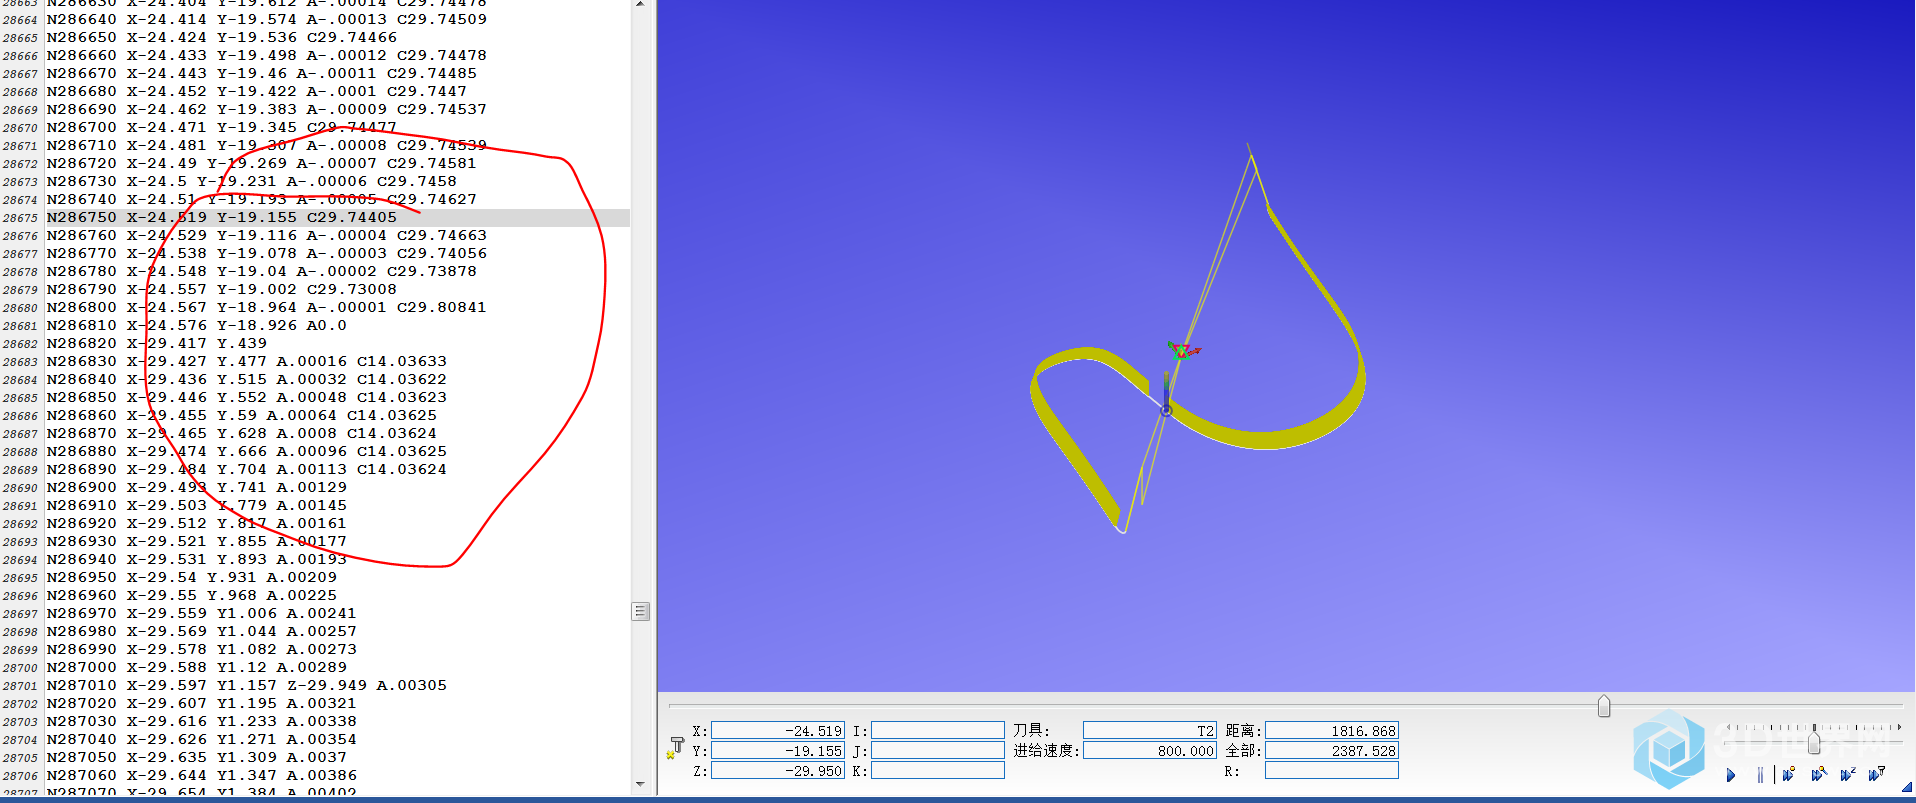The height and width of the screenshot is (803, 1916).
Task: Click the R value field
Action: click(x=1331, y=771)
